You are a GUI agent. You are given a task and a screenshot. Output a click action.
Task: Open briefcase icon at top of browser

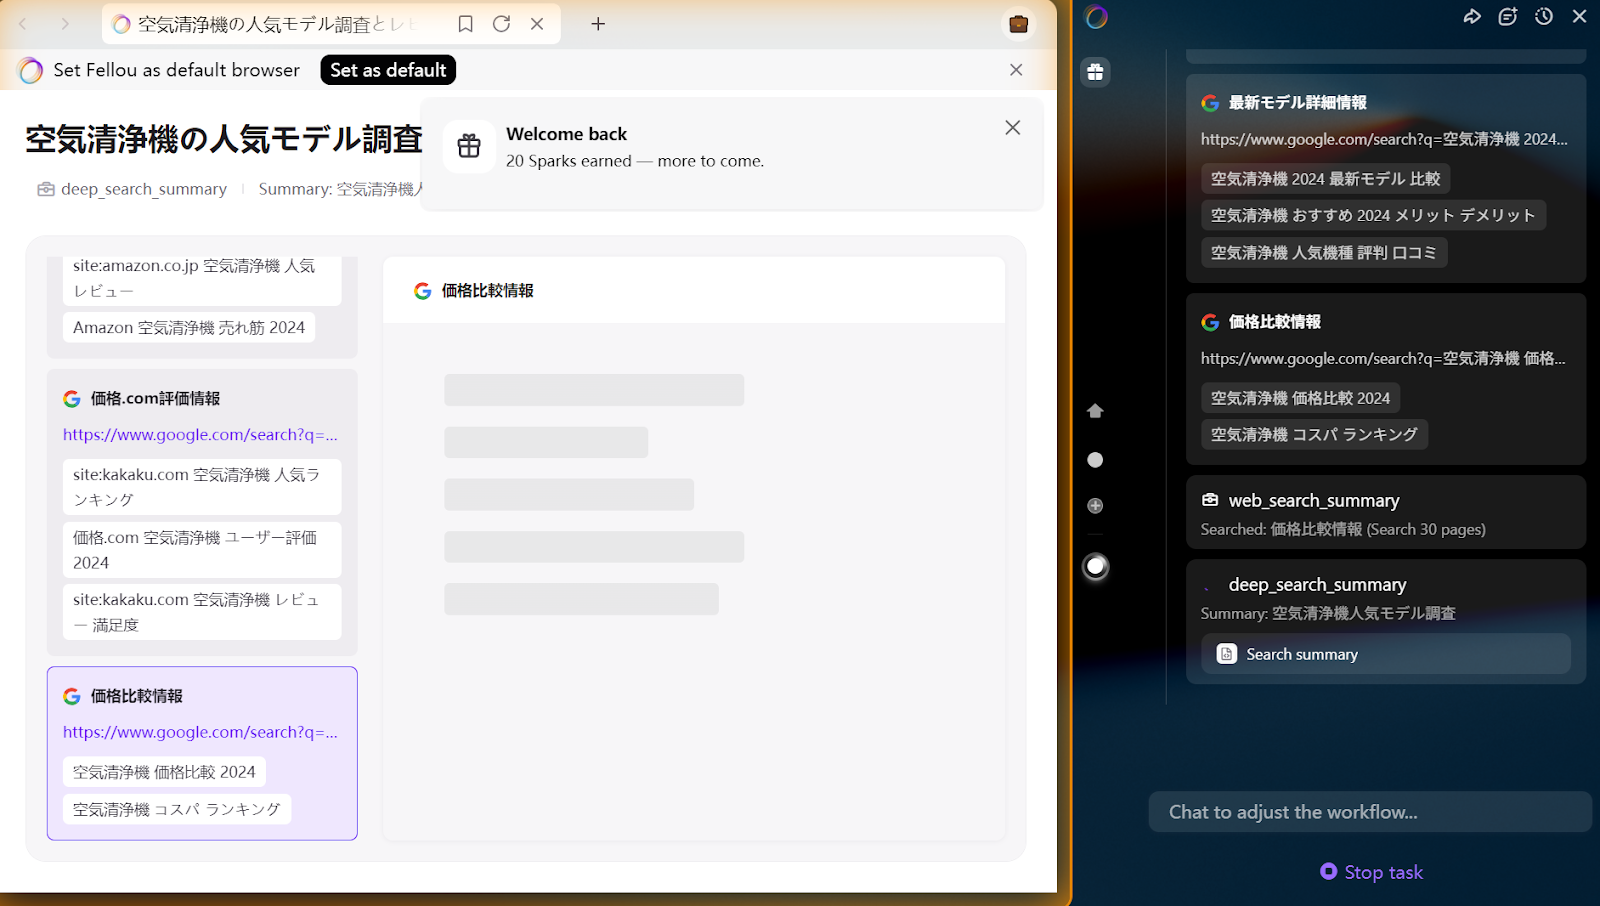point(1018,24)
